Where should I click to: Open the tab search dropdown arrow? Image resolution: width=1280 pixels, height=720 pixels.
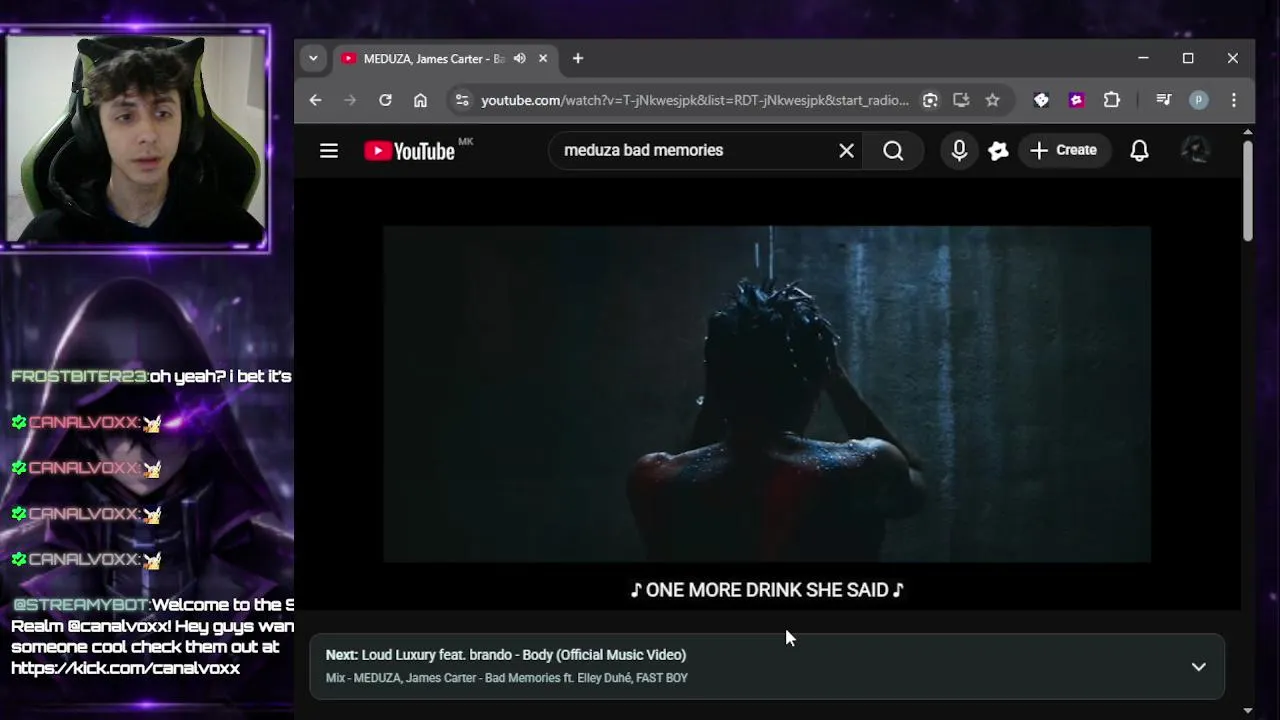coord(313,59)
